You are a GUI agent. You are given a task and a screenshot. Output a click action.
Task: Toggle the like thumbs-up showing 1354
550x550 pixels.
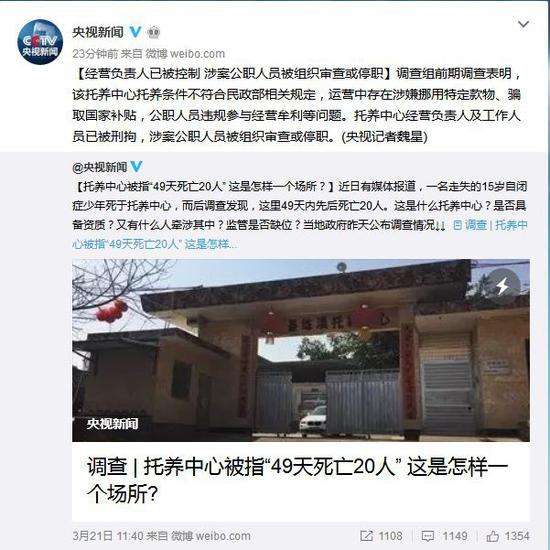point(508,536)
